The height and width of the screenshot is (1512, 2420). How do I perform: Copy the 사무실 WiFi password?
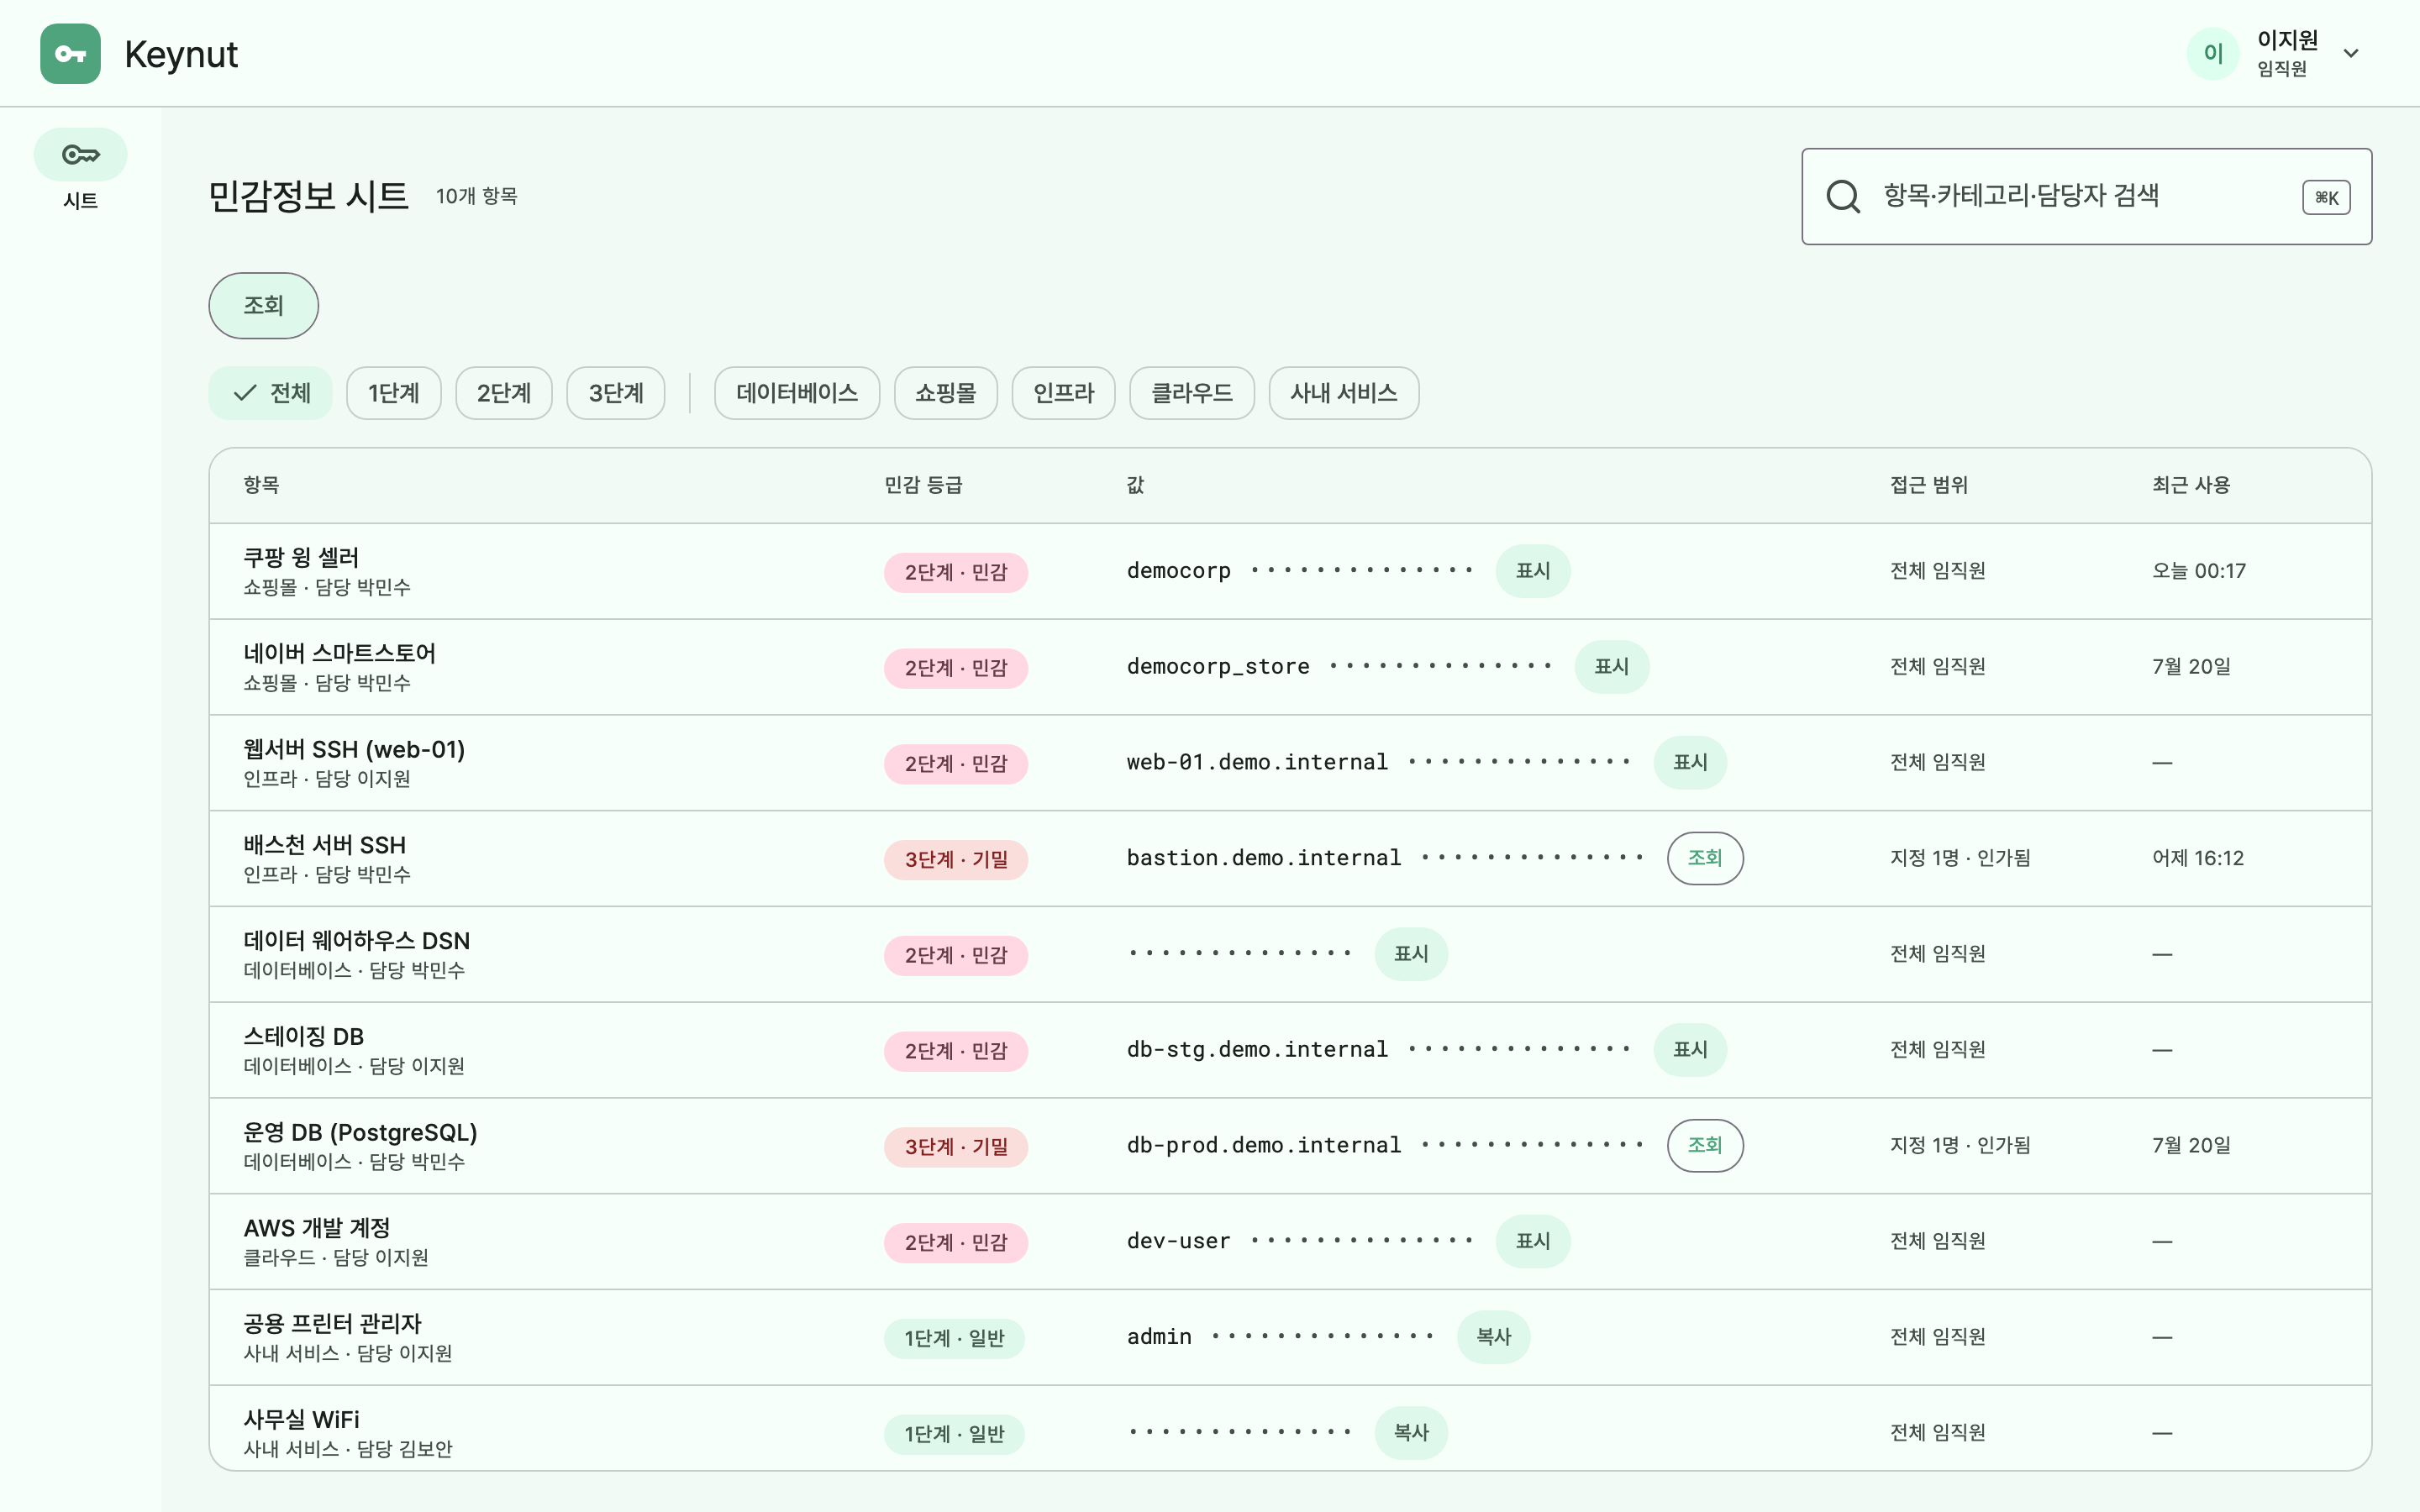point(1411,1433)
